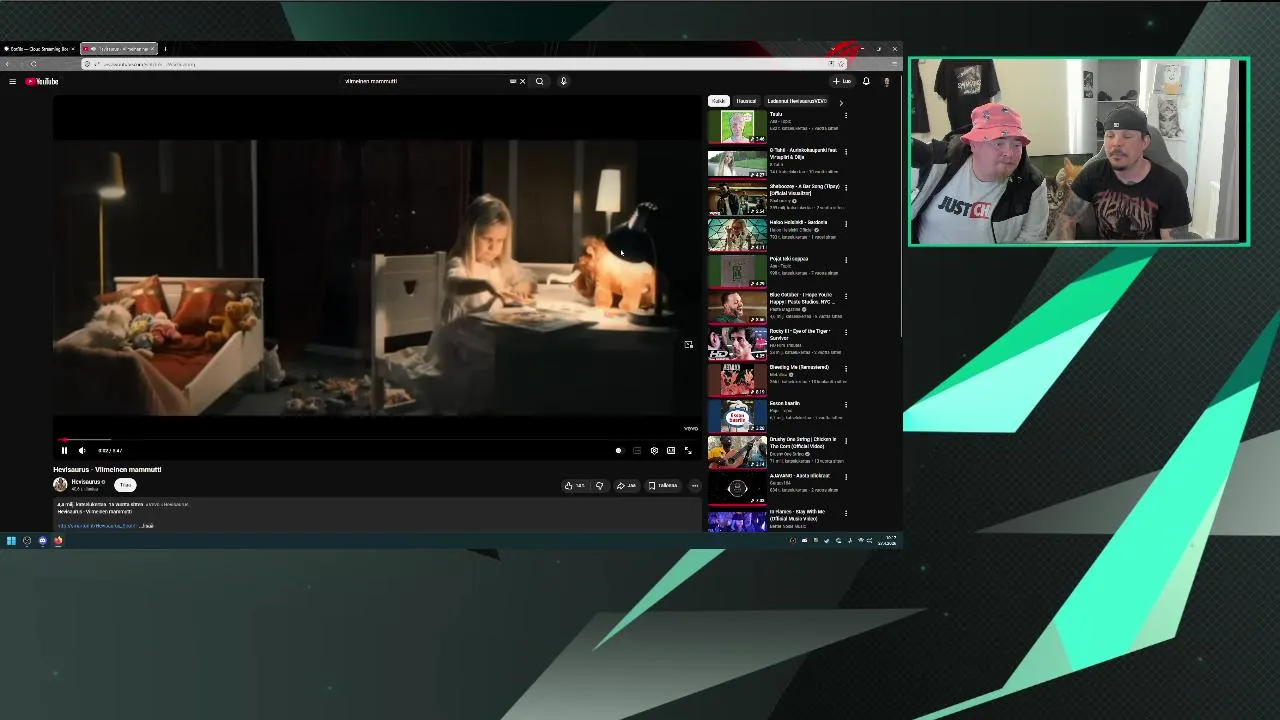Viewport: 1280px width, 720px height.
Task: Open the Rocky III Eye of the Tiger title
Action: tap(800, 334)
